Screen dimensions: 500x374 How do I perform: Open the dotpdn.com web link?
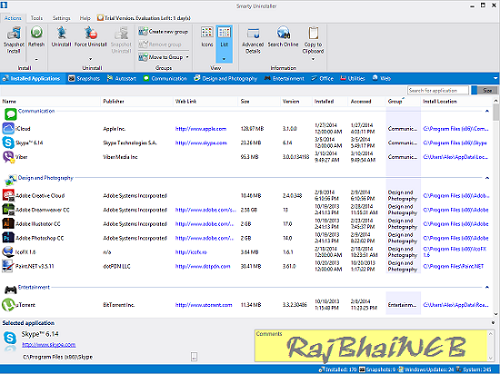203,266
